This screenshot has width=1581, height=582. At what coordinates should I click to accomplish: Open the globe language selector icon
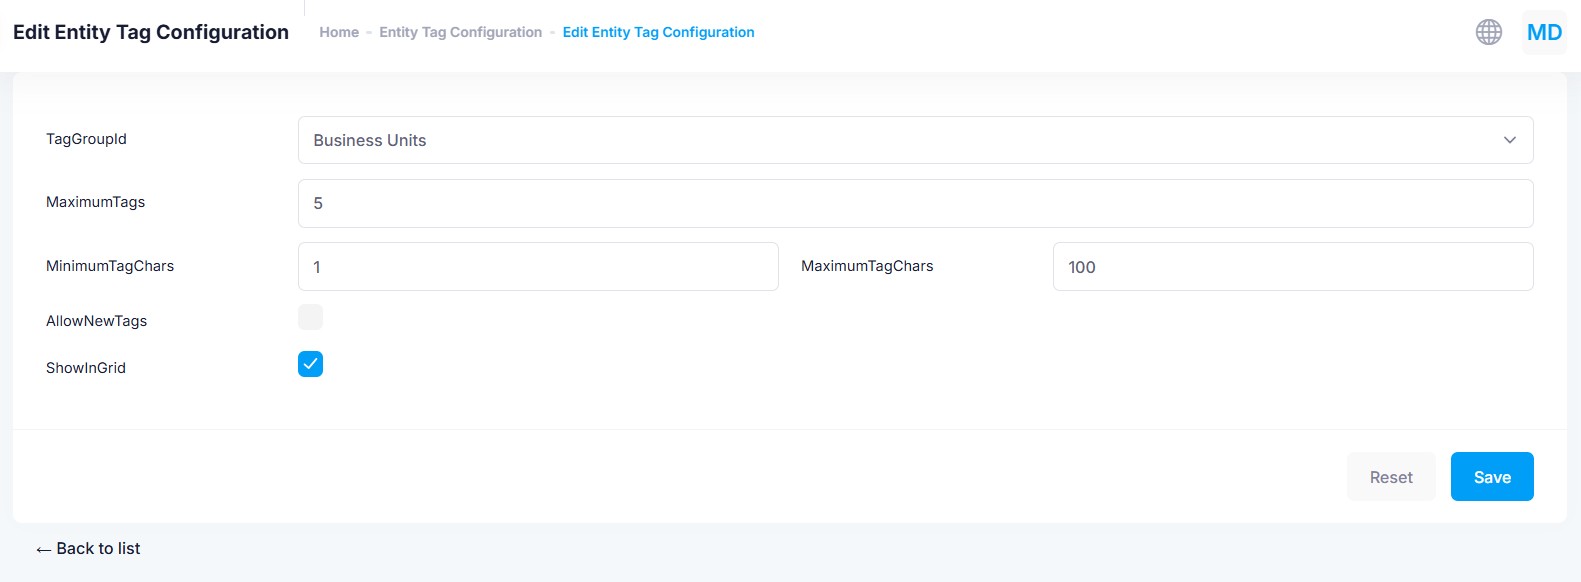(x=1489, y=32)
